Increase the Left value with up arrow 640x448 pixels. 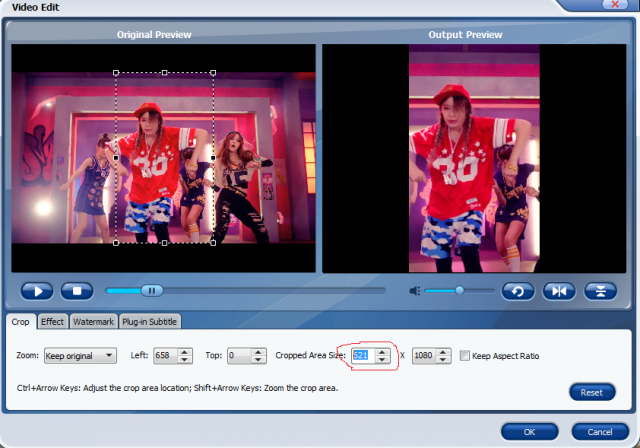[x=184, y=352]
